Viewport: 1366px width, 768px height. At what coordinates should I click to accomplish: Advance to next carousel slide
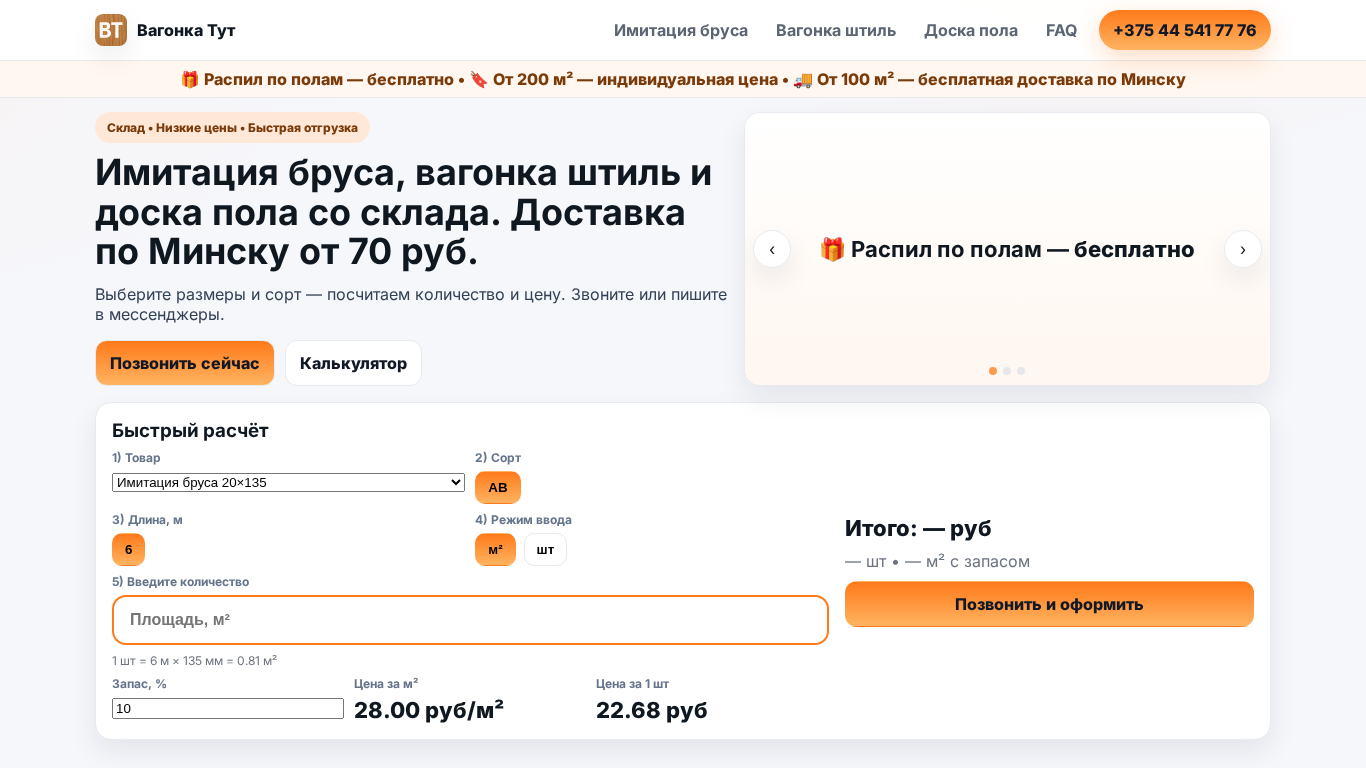point(1242,249)
